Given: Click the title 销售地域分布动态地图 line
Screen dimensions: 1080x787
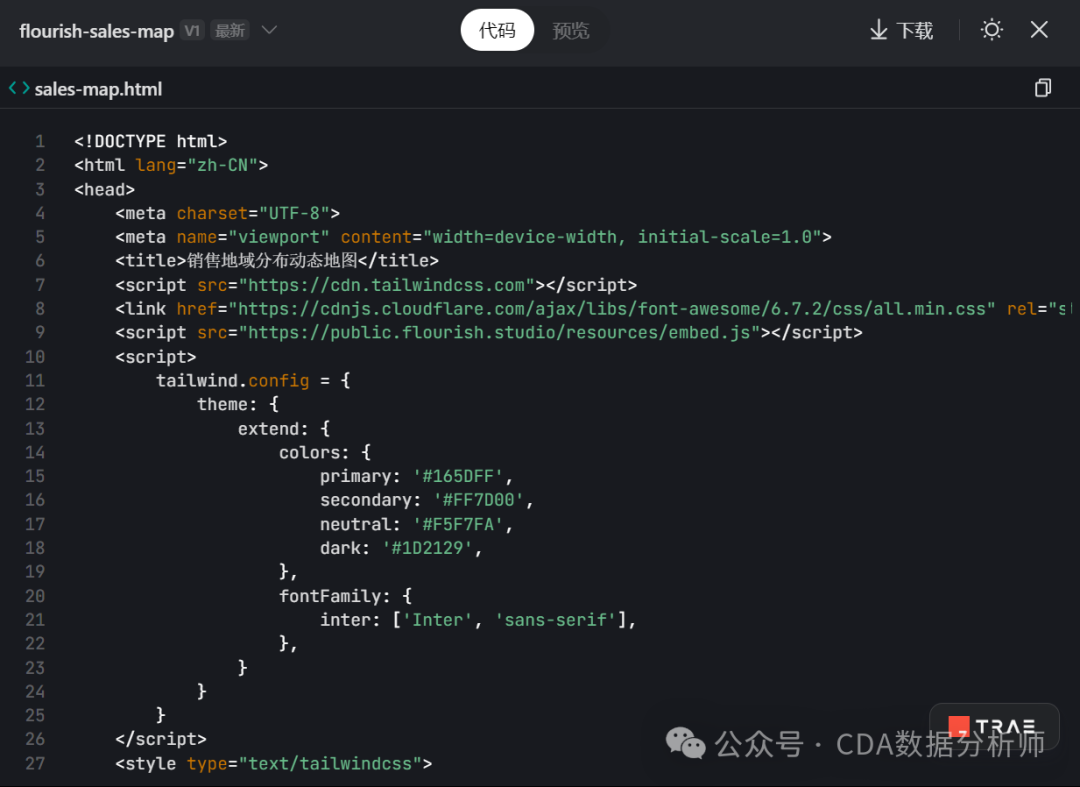Looking at the screenshot, I should [x=277, y=261].
